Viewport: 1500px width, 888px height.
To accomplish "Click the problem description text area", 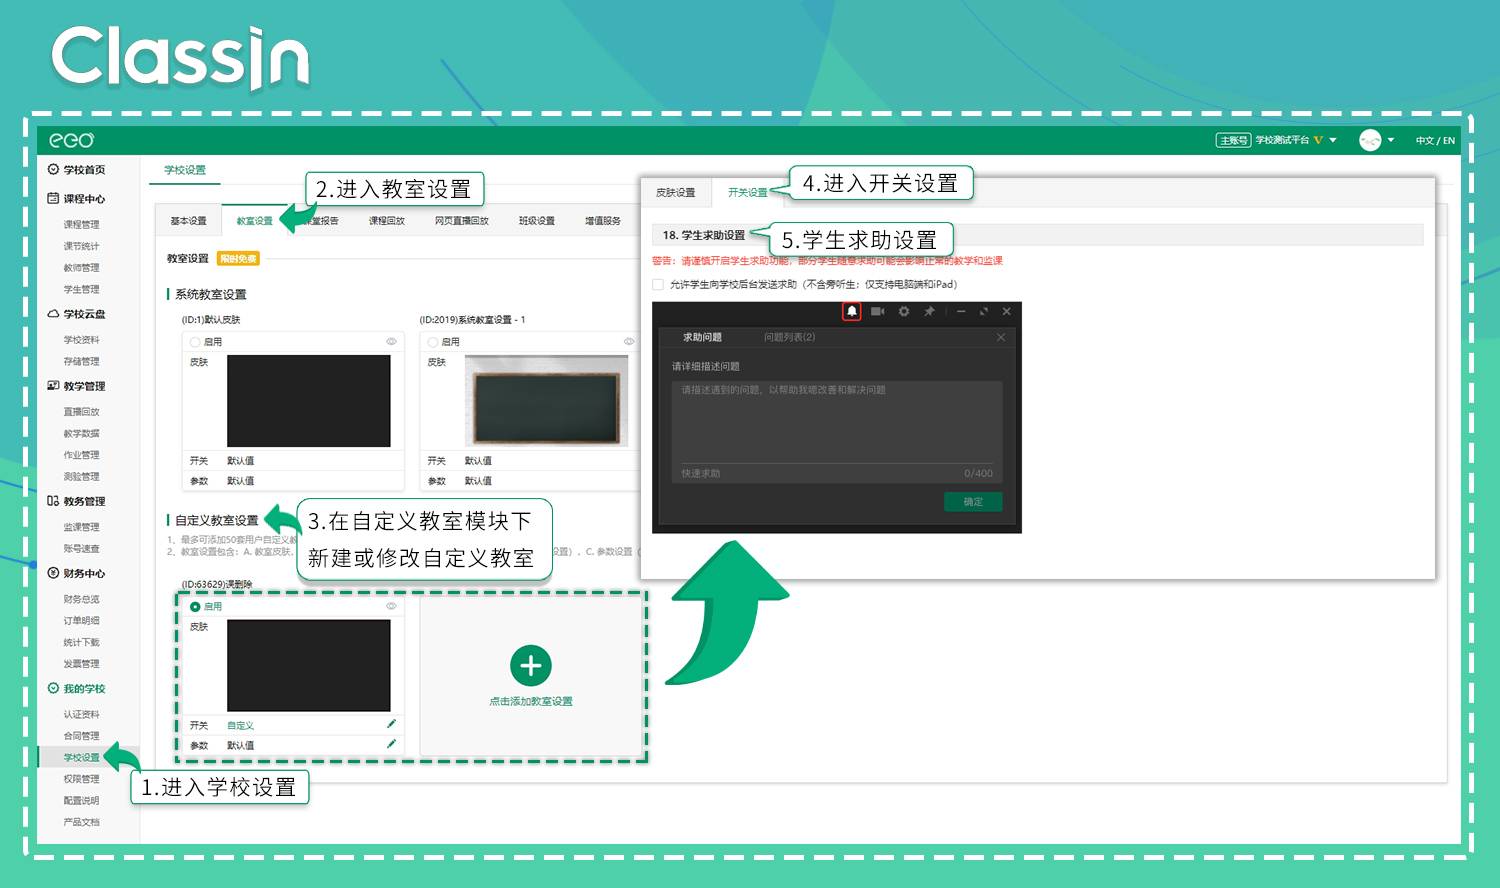I will click(x=836, y=422).
